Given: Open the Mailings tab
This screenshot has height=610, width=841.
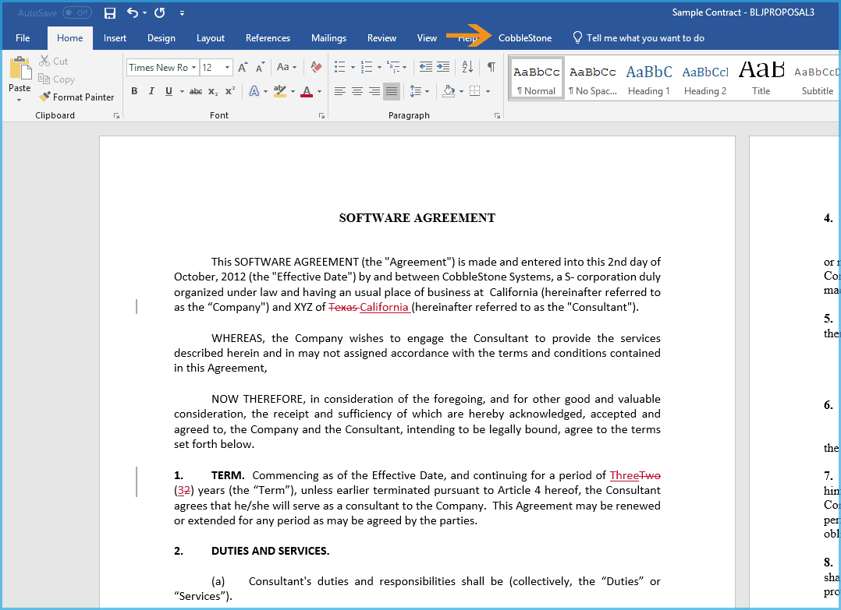Looking at the screenshot, I should pos(329,38).
